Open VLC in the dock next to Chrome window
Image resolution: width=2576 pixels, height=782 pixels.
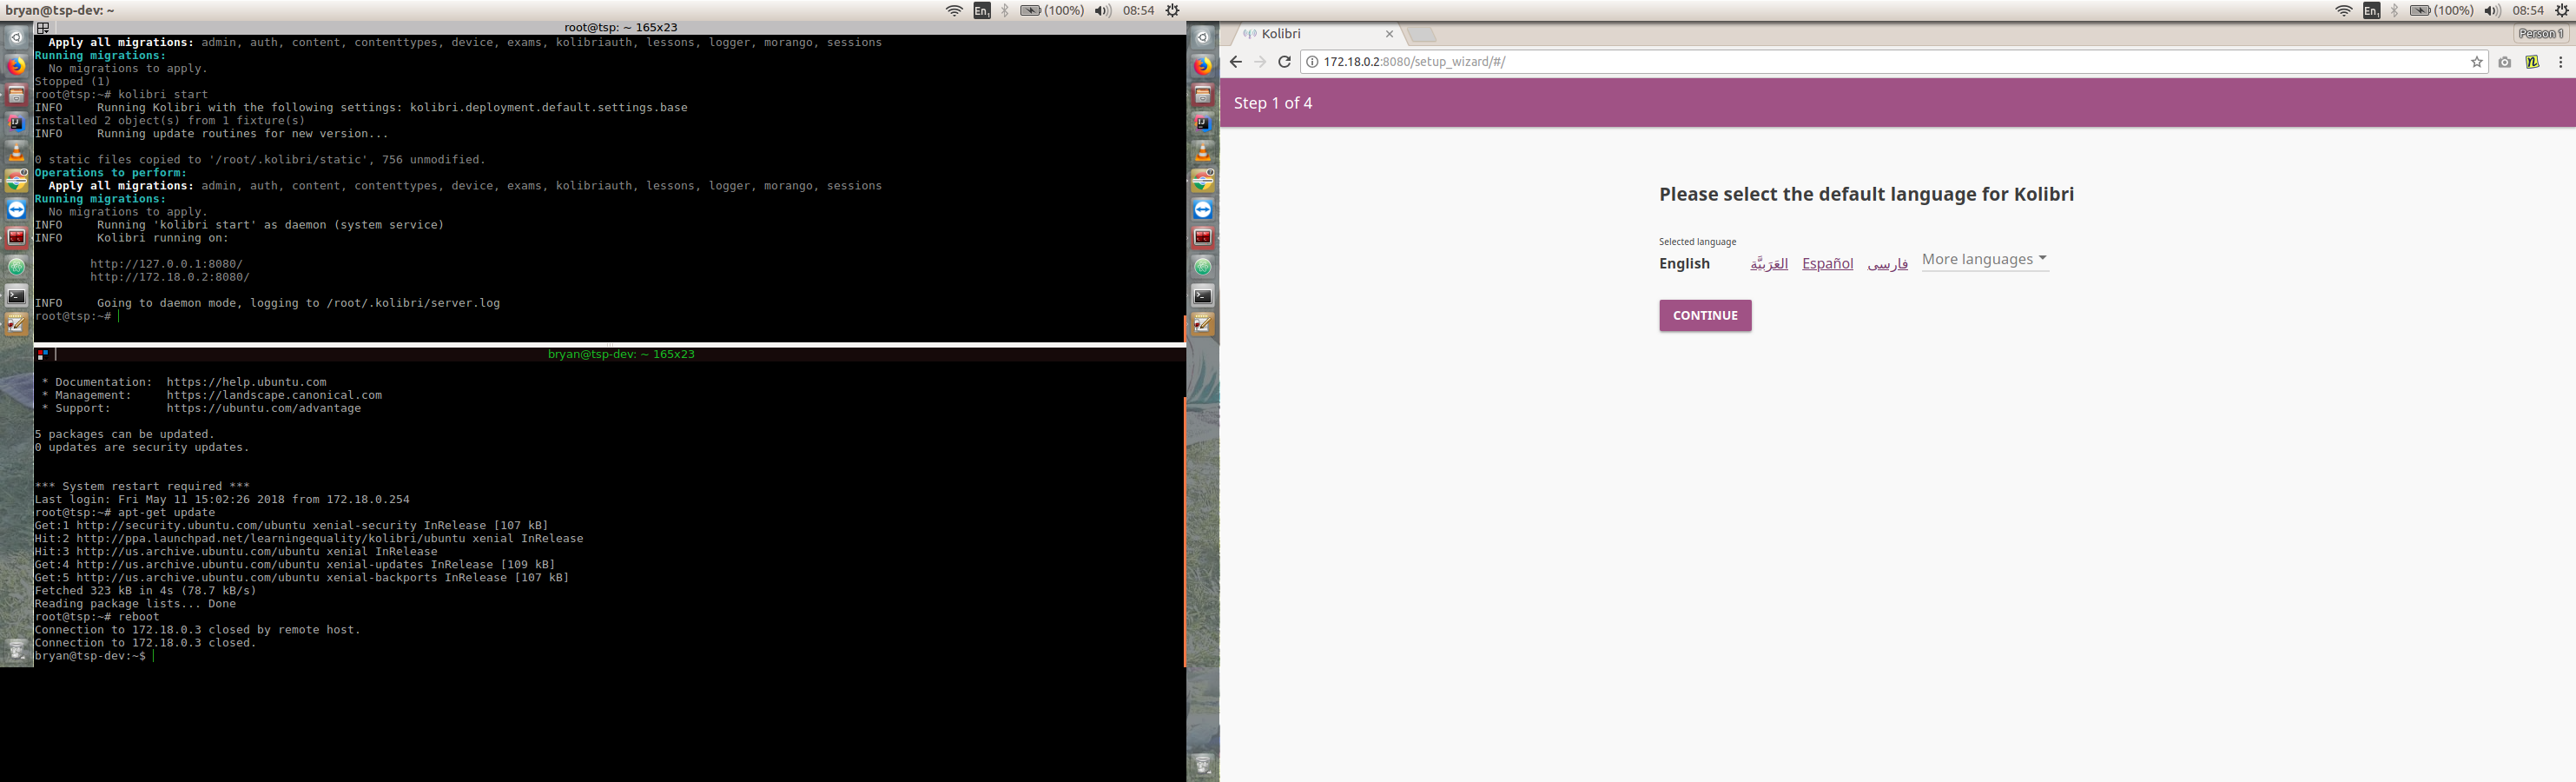pyautogui.click(x=1203, y=152)
